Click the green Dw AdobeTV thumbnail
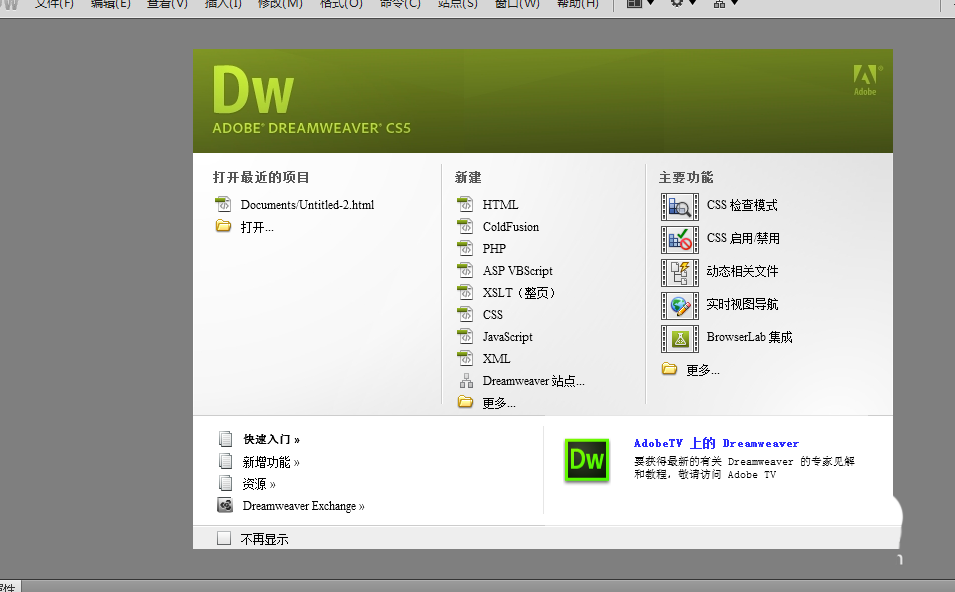955x592 pixels. point(587,460)
